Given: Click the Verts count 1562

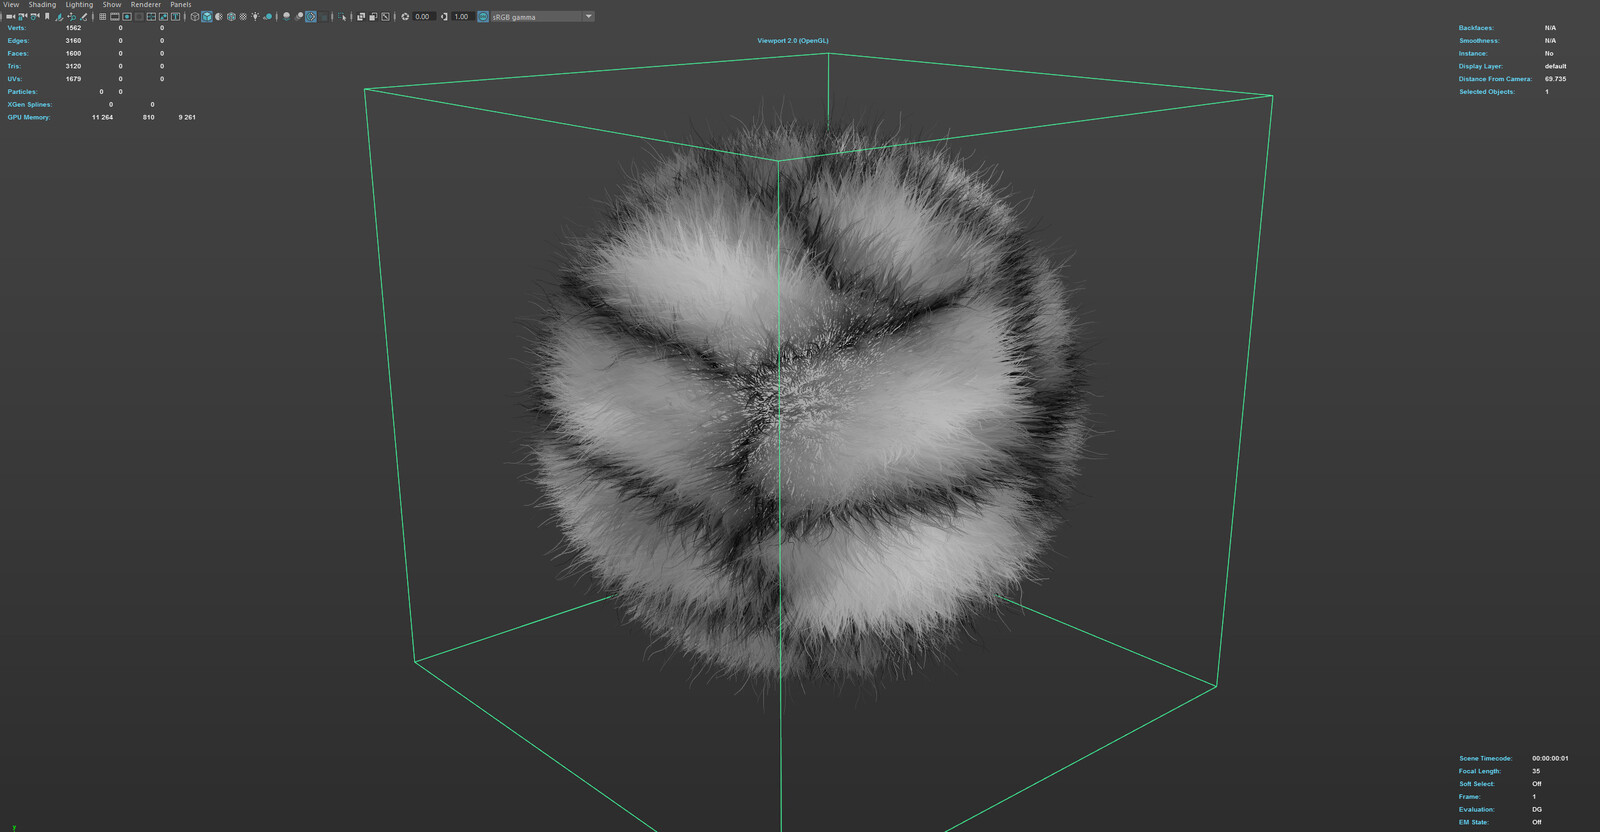Looking at the screenshot, I should click(x=73, y=28).
